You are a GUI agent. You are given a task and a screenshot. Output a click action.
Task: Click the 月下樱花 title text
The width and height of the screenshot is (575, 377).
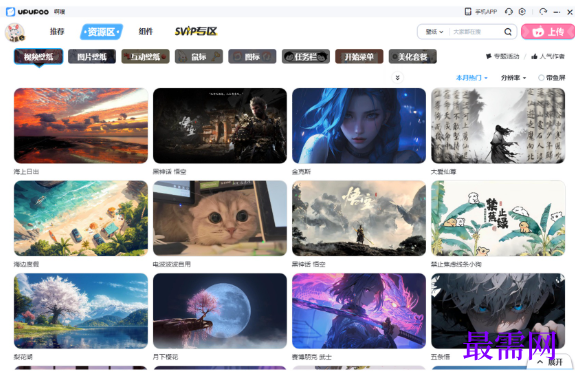click(x=165, y=357)
